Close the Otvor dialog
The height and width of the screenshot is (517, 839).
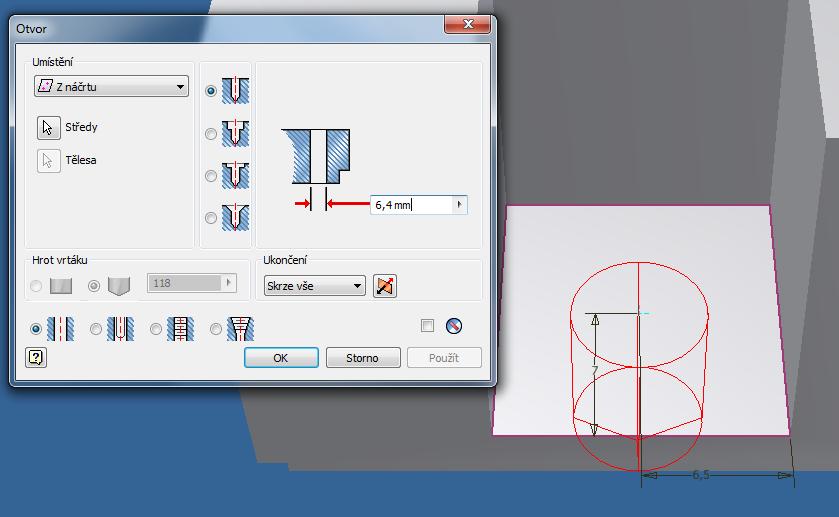click(x=468, y=24)
